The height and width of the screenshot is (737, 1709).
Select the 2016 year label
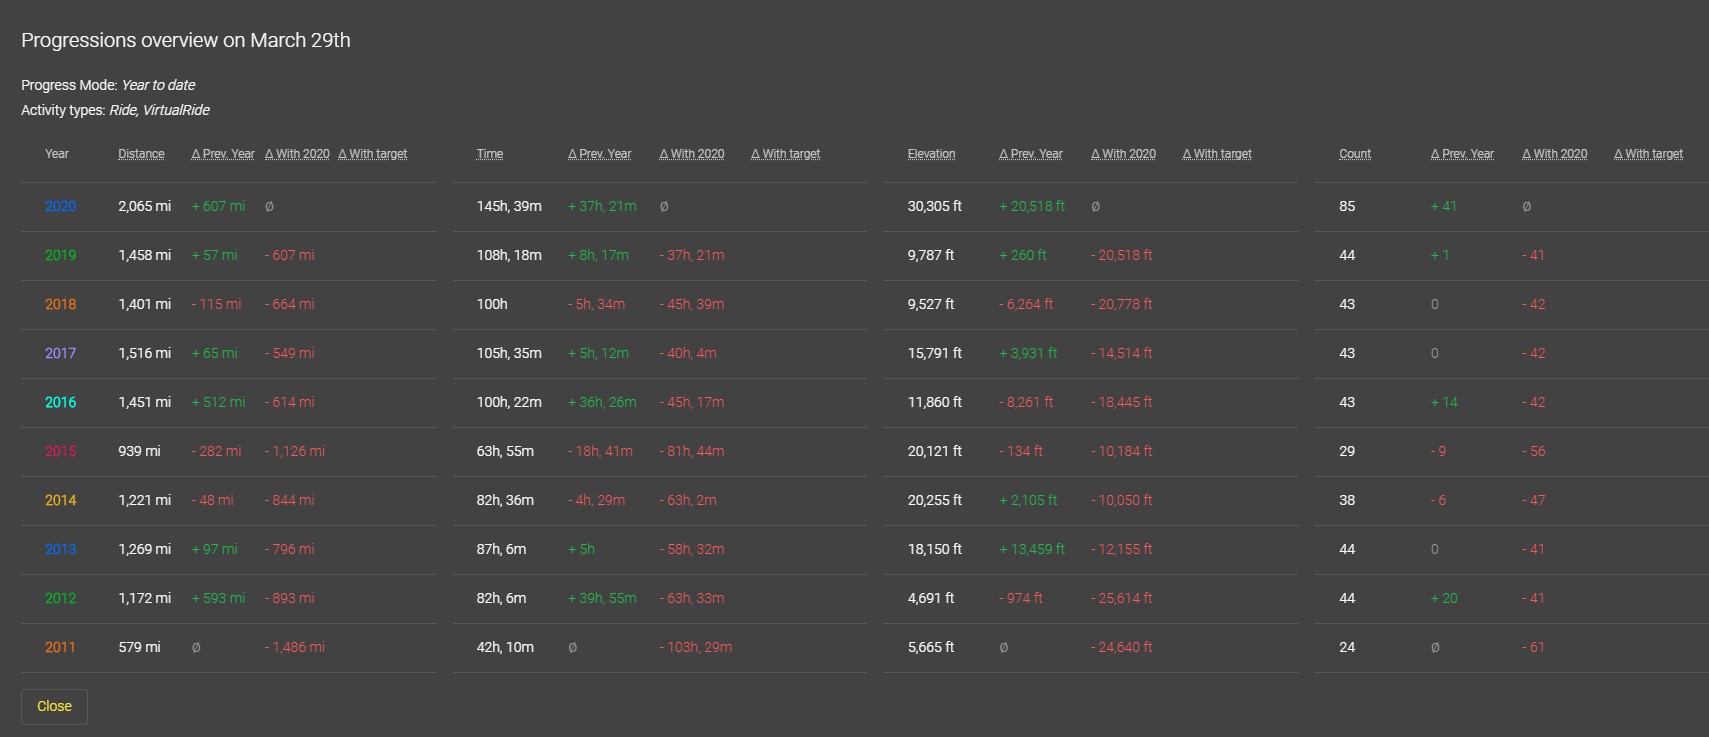click(60, 402)
